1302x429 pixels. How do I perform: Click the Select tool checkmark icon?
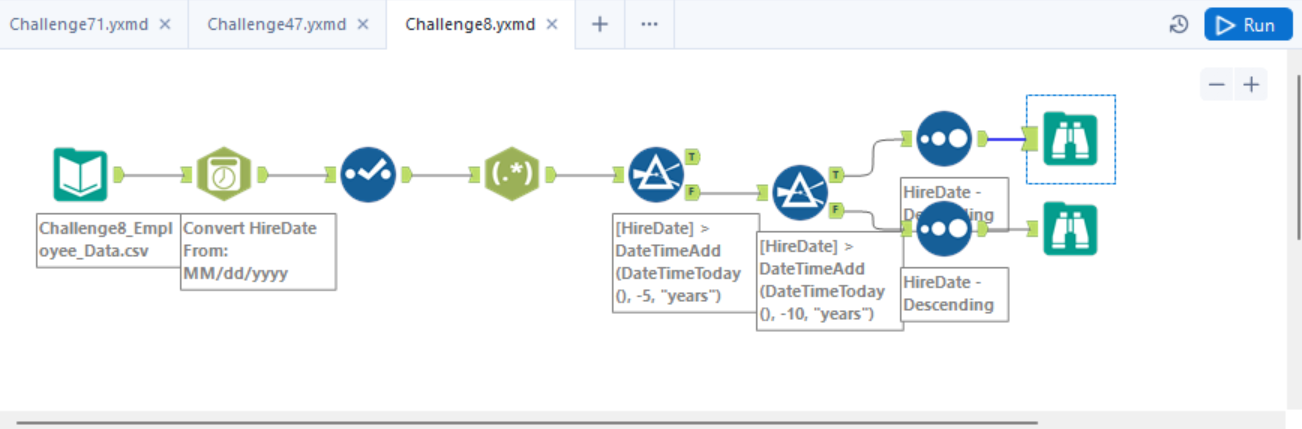point(368,174)
